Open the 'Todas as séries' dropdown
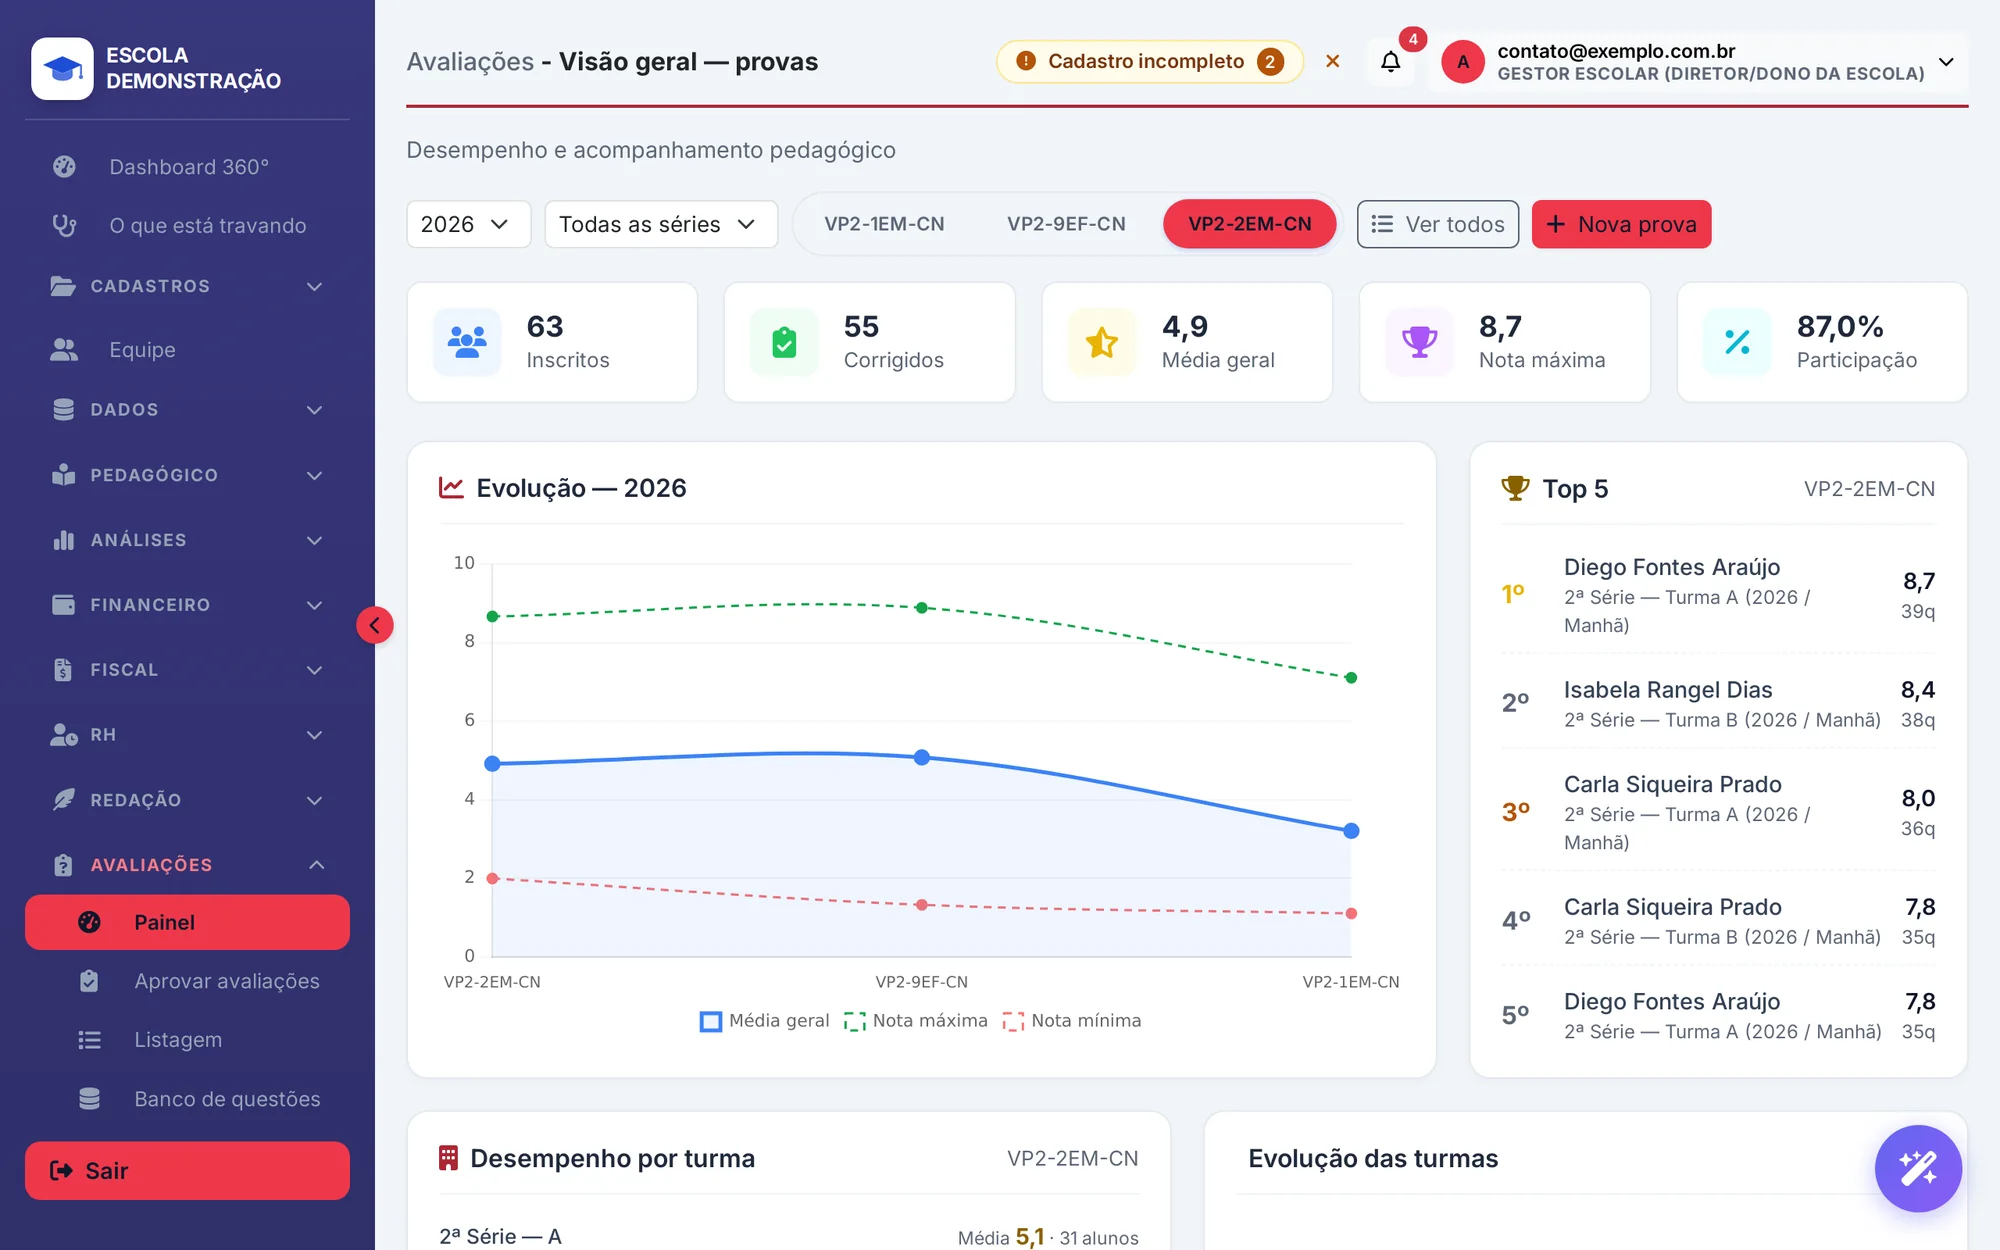The width and height of the screenshot is (2000, 1250). point(661,224)
